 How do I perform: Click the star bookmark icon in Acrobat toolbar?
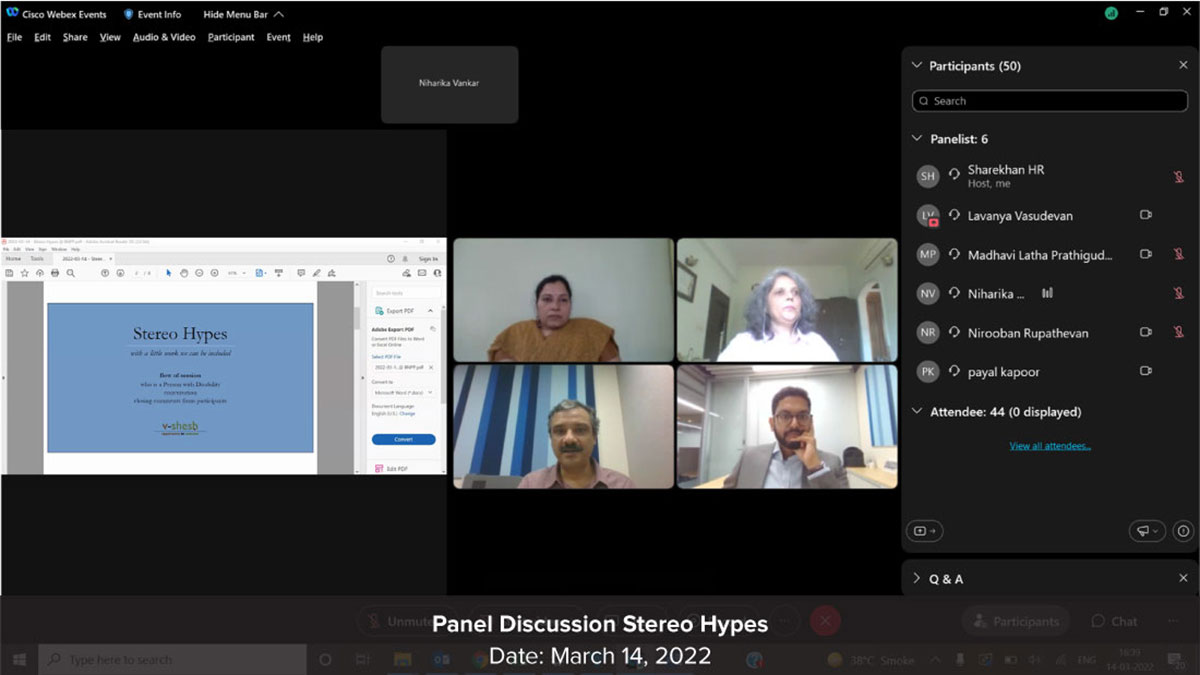[25, 273]
